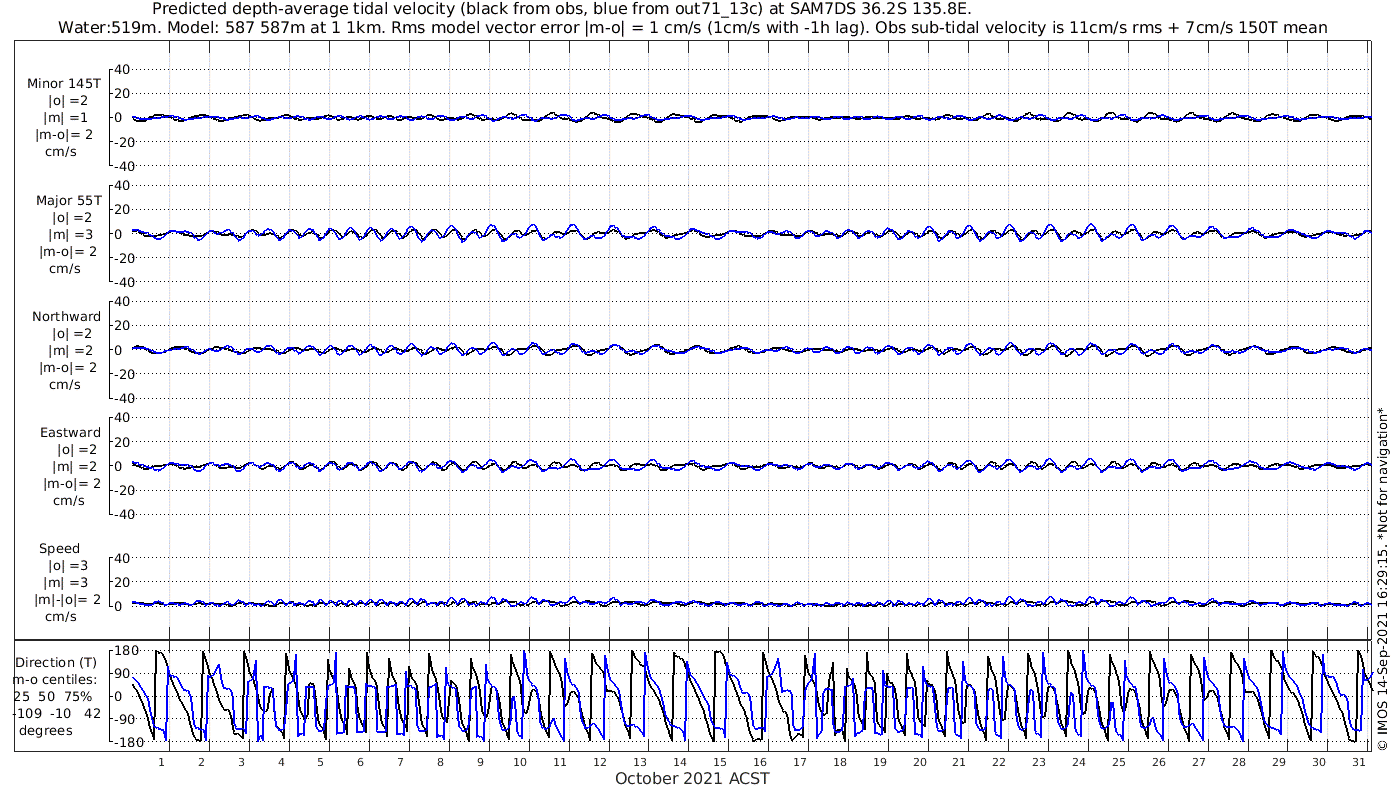1400x800 pixels.
Task: Click the "20" tick of Northward axis
Action: [123, 325]
